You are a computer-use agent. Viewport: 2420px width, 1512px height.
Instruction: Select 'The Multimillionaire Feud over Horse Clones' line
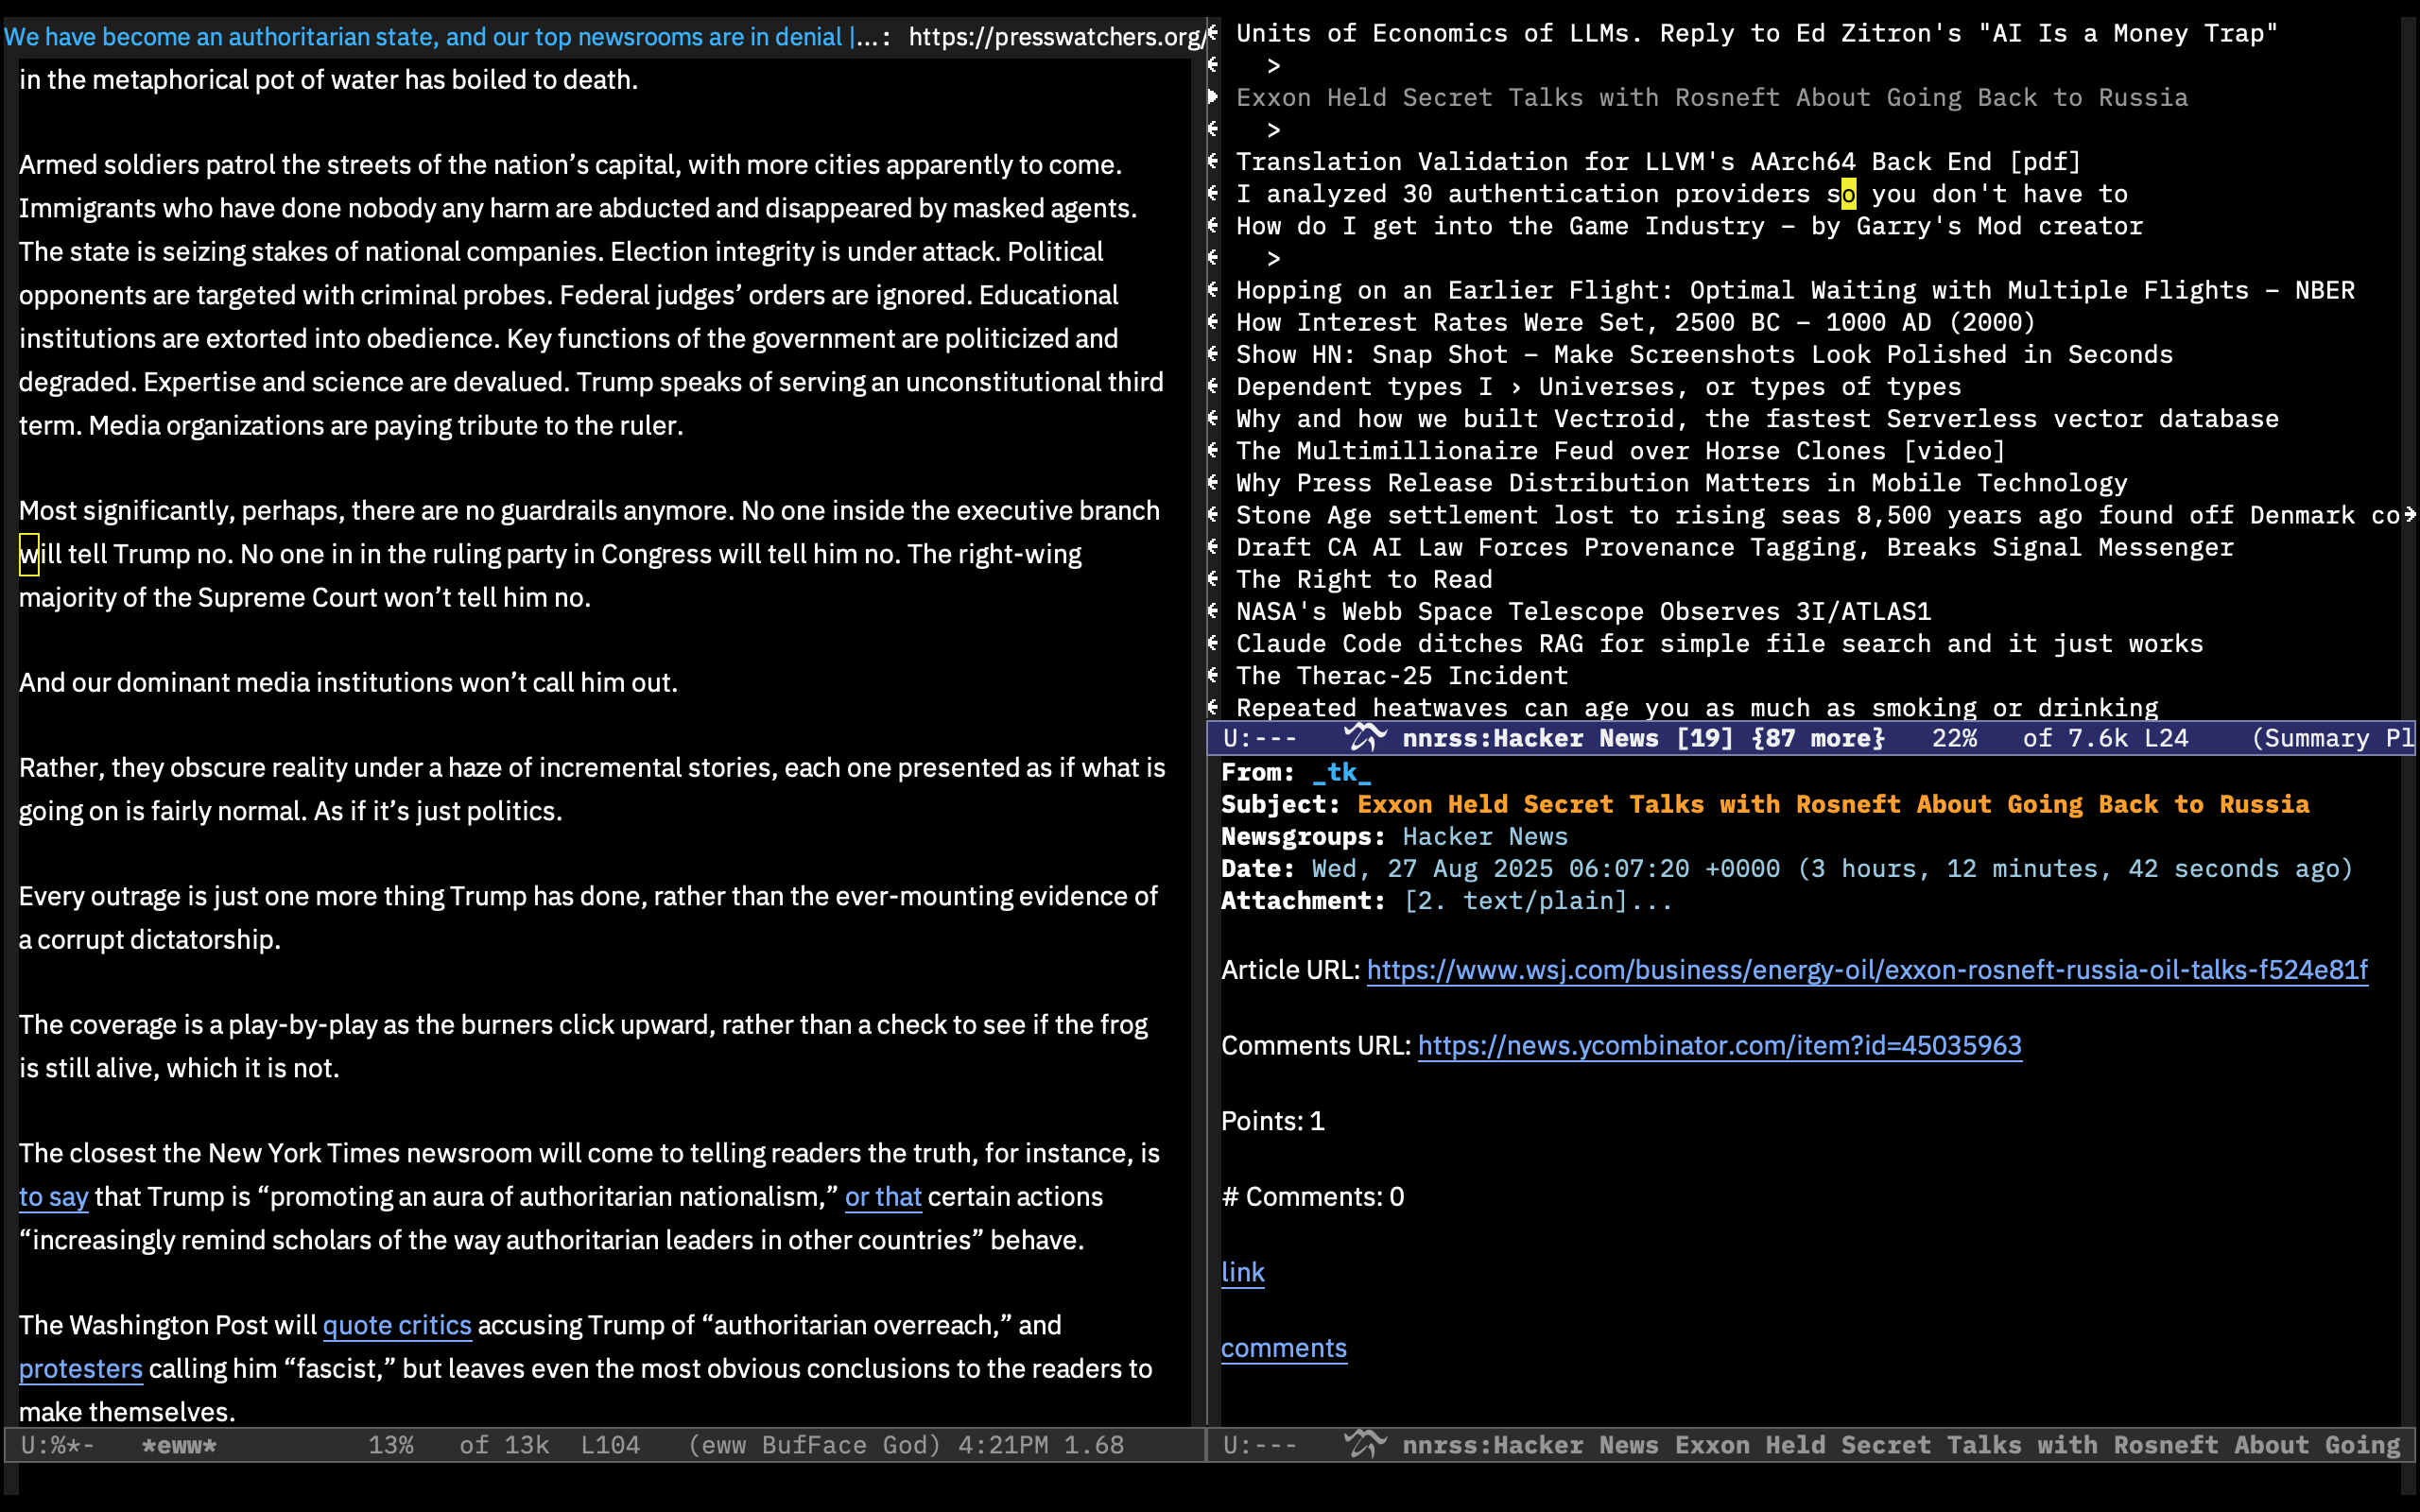[x=1620, y=450]
